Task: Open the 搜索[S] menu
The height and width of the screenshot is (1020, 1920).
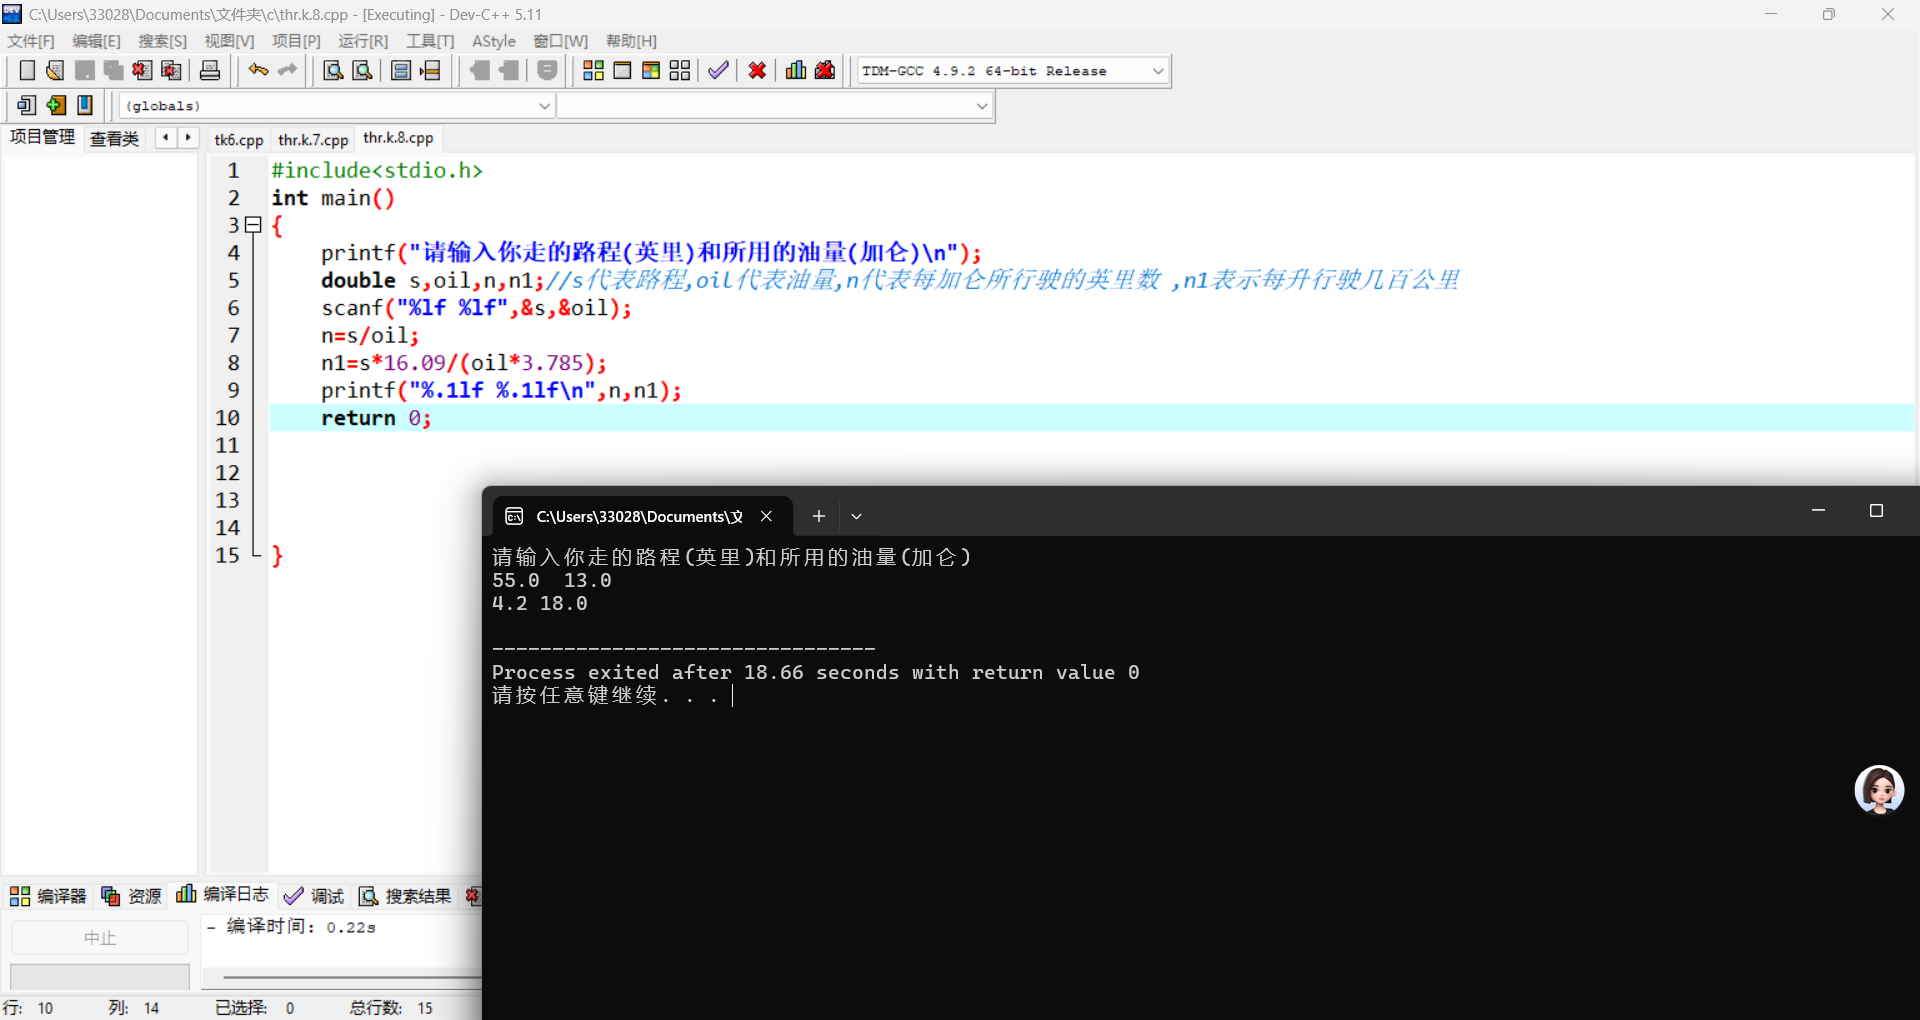Action: tap(162, 41)
